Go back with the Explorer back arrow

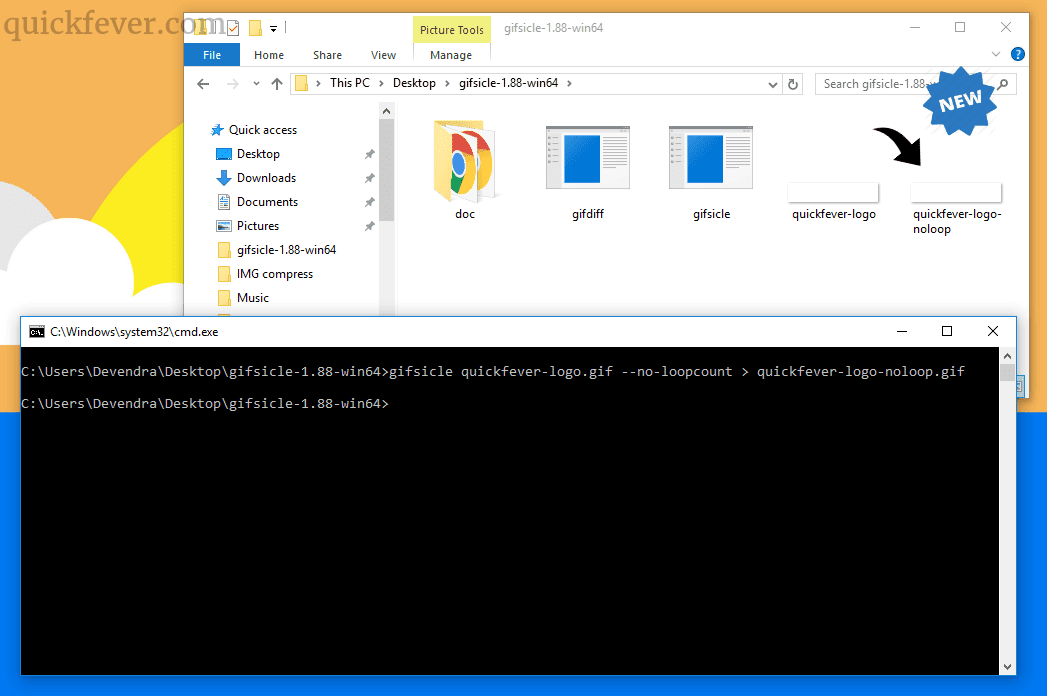pos(204,83)
